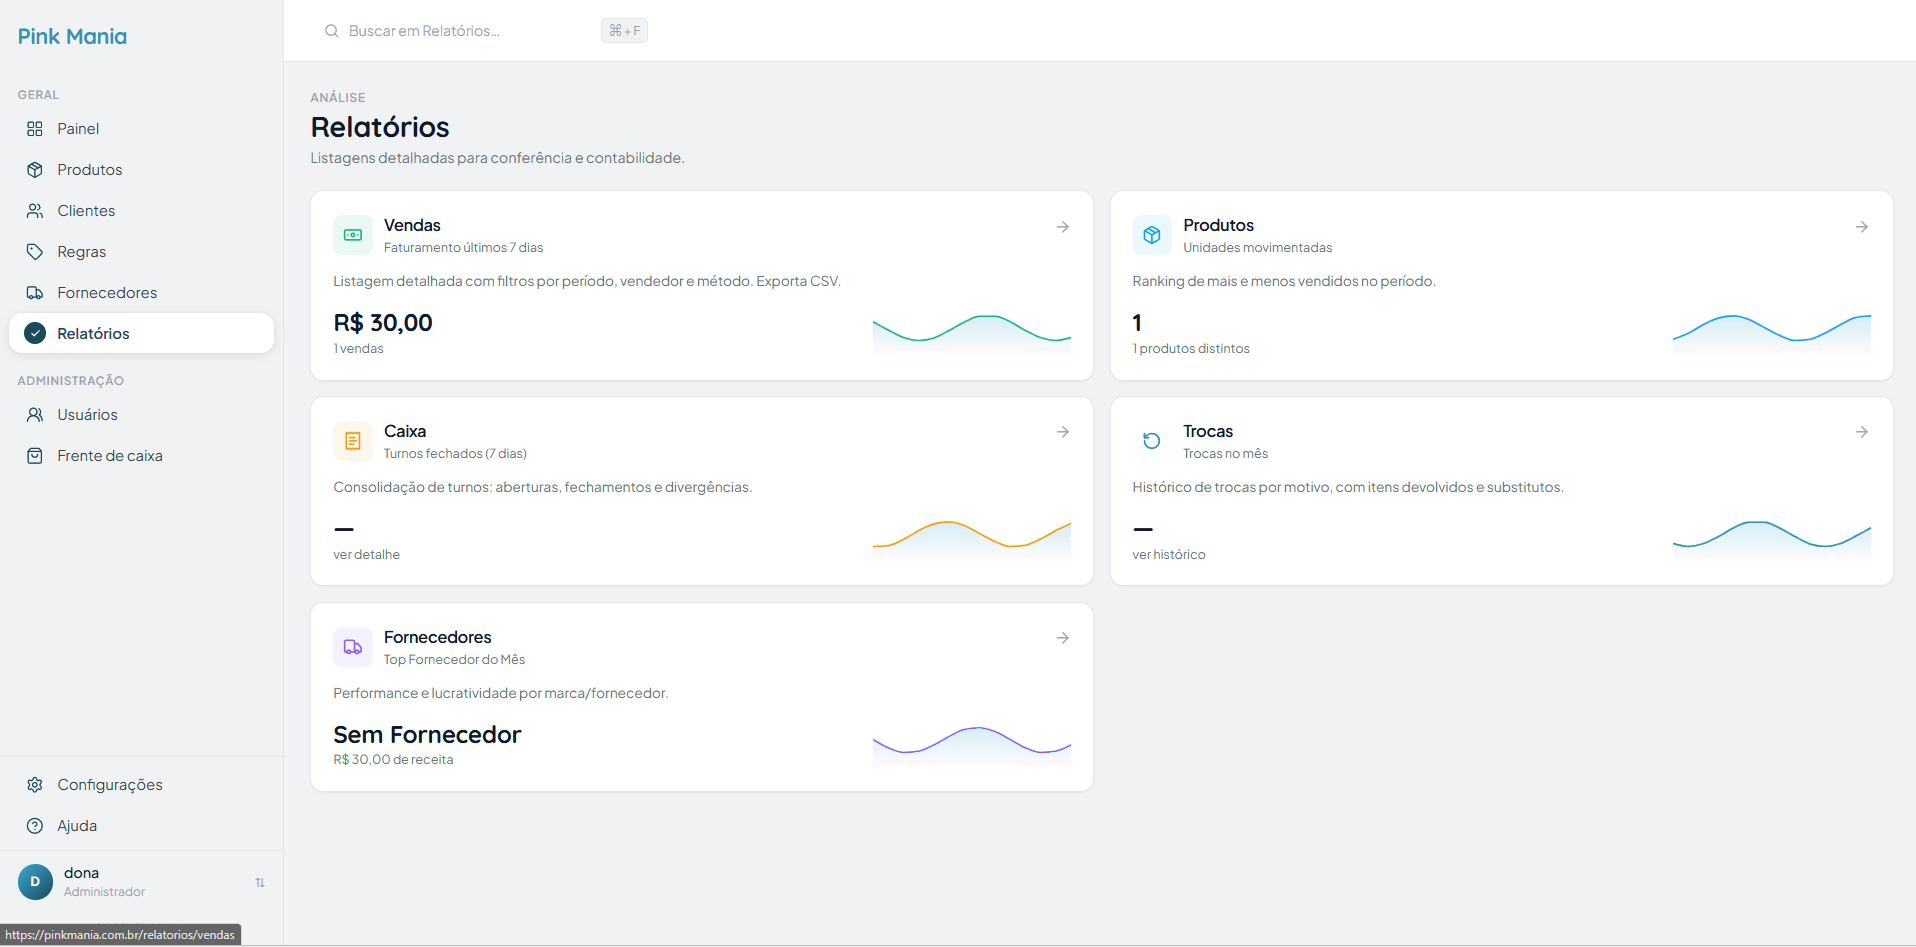Open Produtos report via its arrow icon
The height and width of the screenshot is (947, 1916).
click(x=1862, y=227)
